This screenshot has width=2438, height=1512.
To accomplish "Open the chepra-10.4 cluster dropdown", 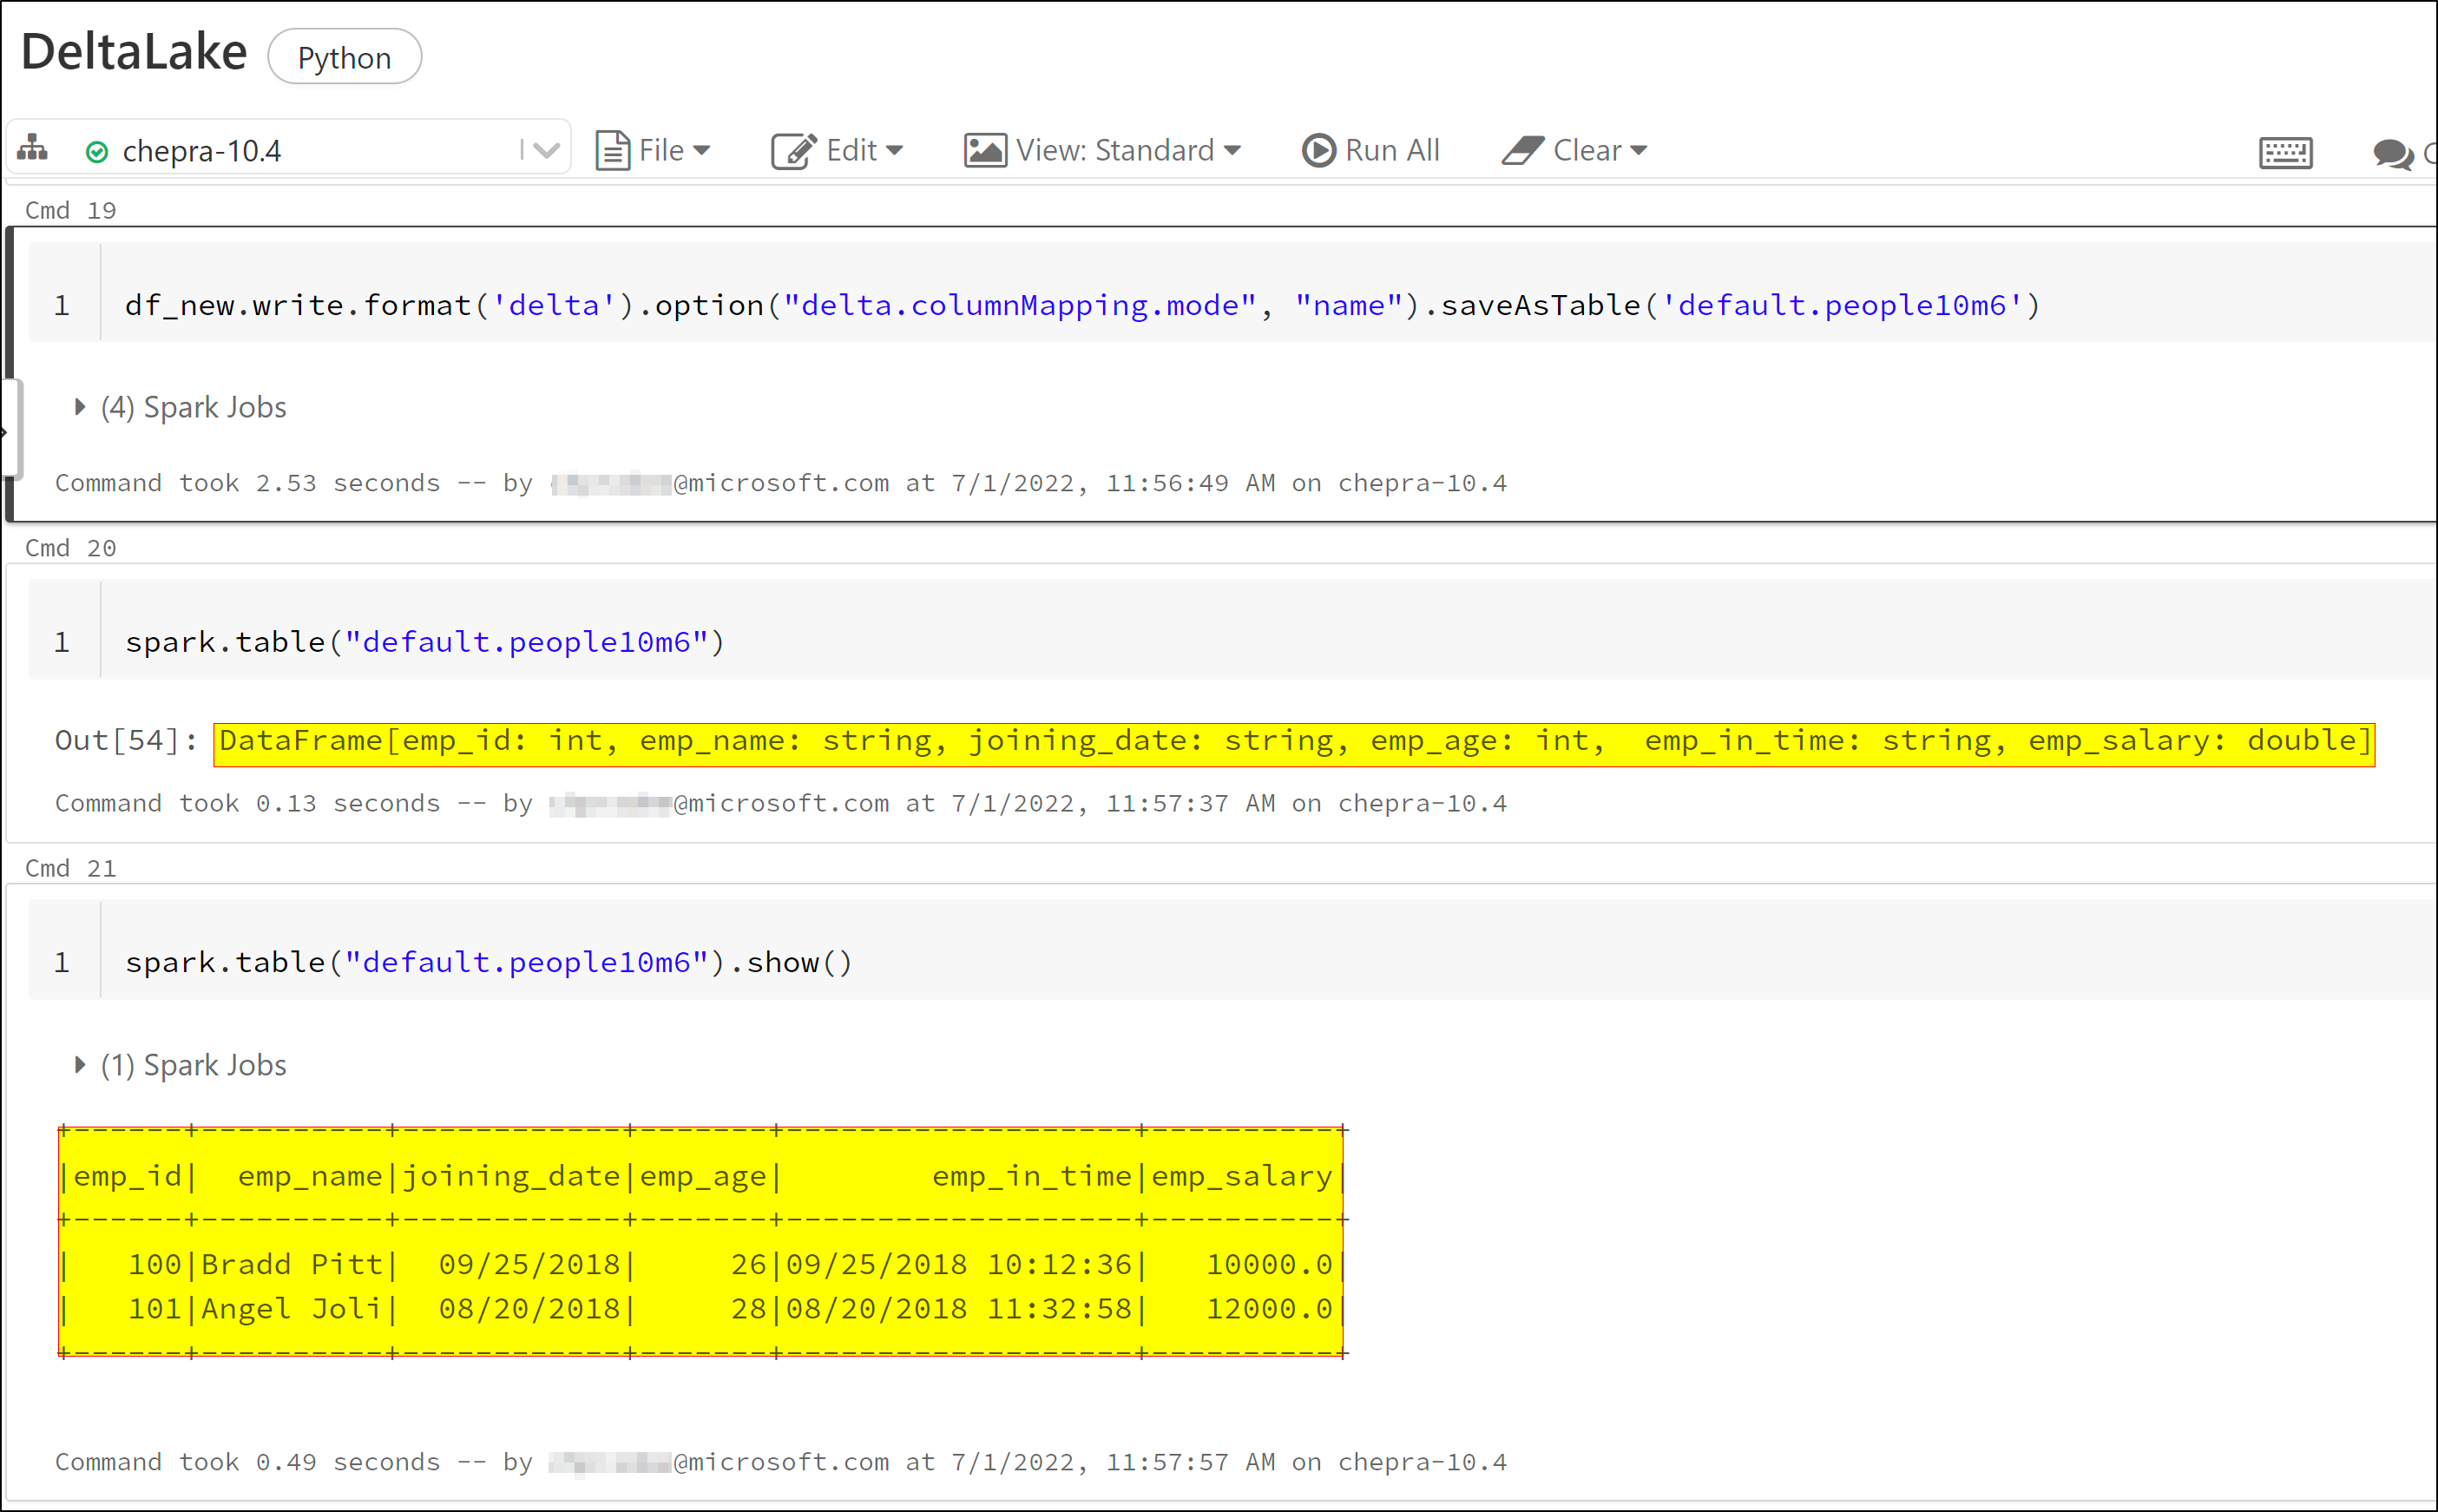I will click(545, 151).
